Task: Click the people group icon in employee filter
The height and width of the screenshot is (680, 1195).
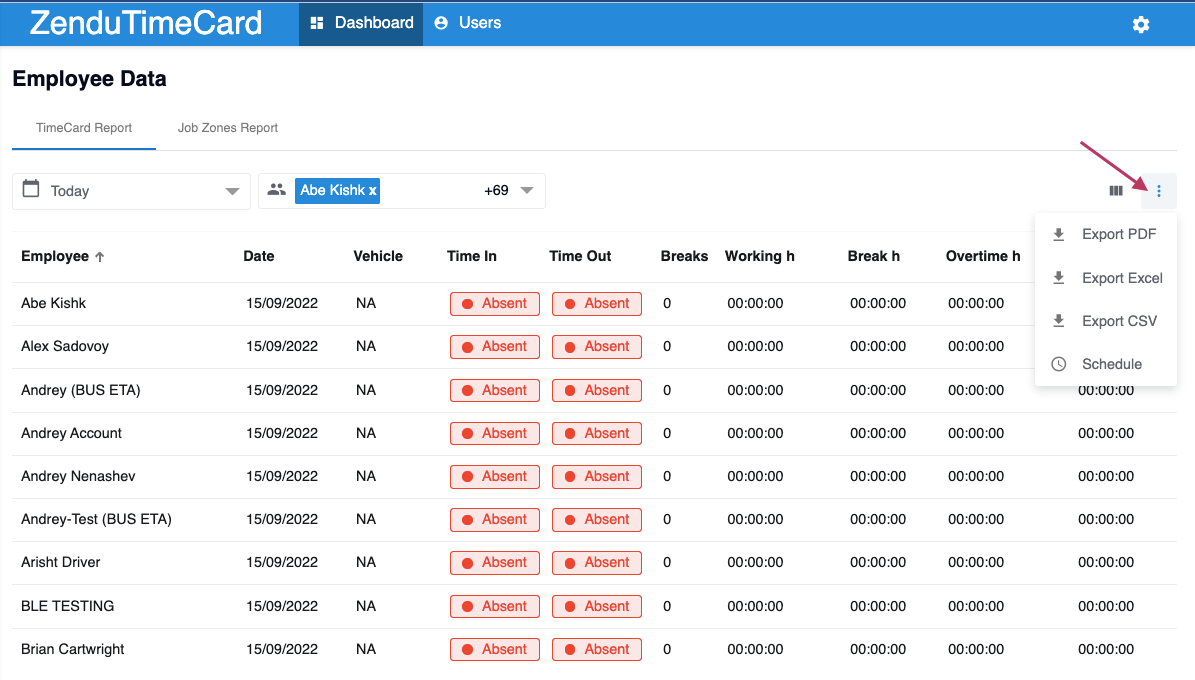Action: coord(277,190)
